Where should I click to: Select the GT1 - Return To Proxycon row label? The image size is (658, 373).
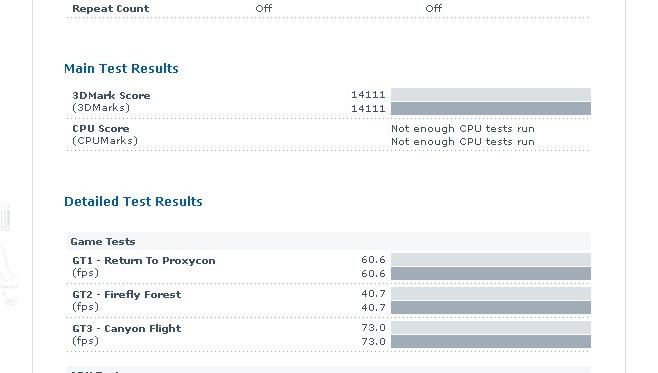pos(144,261)
